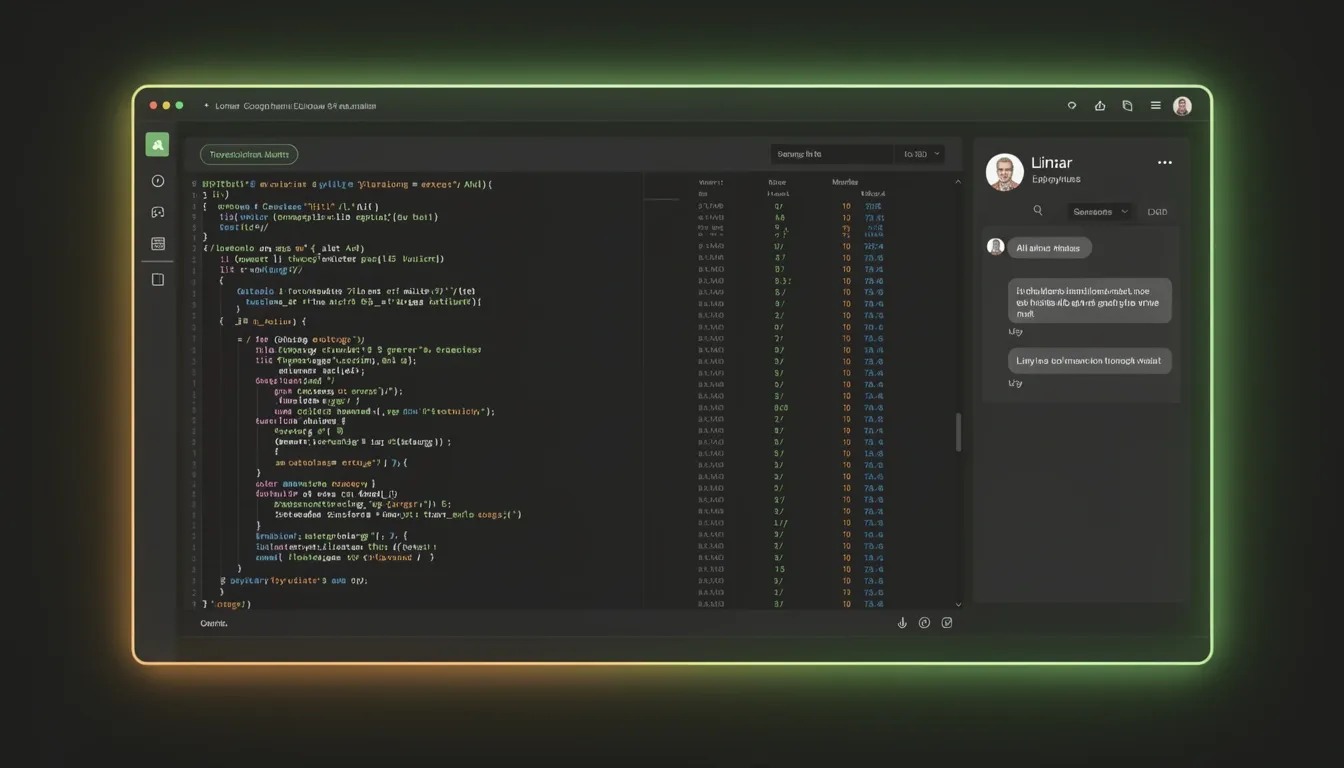
Task: Open the hamburger menu in the title bar
Action: 1155,105
